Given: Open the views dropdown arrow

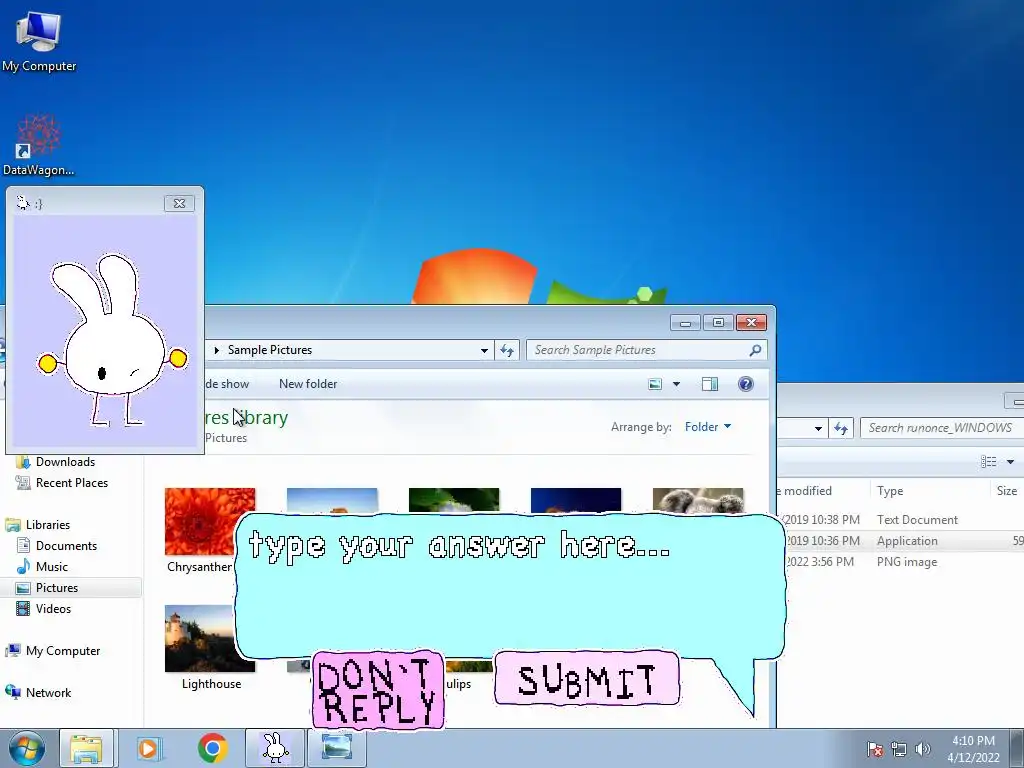Looking at the screenshot, I should tap(677, 384).
